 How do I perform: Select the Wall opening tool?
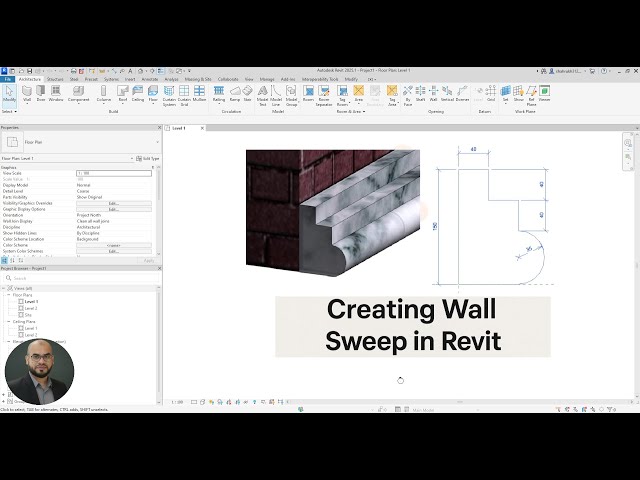pyautogui.click(x=433, y=94)
